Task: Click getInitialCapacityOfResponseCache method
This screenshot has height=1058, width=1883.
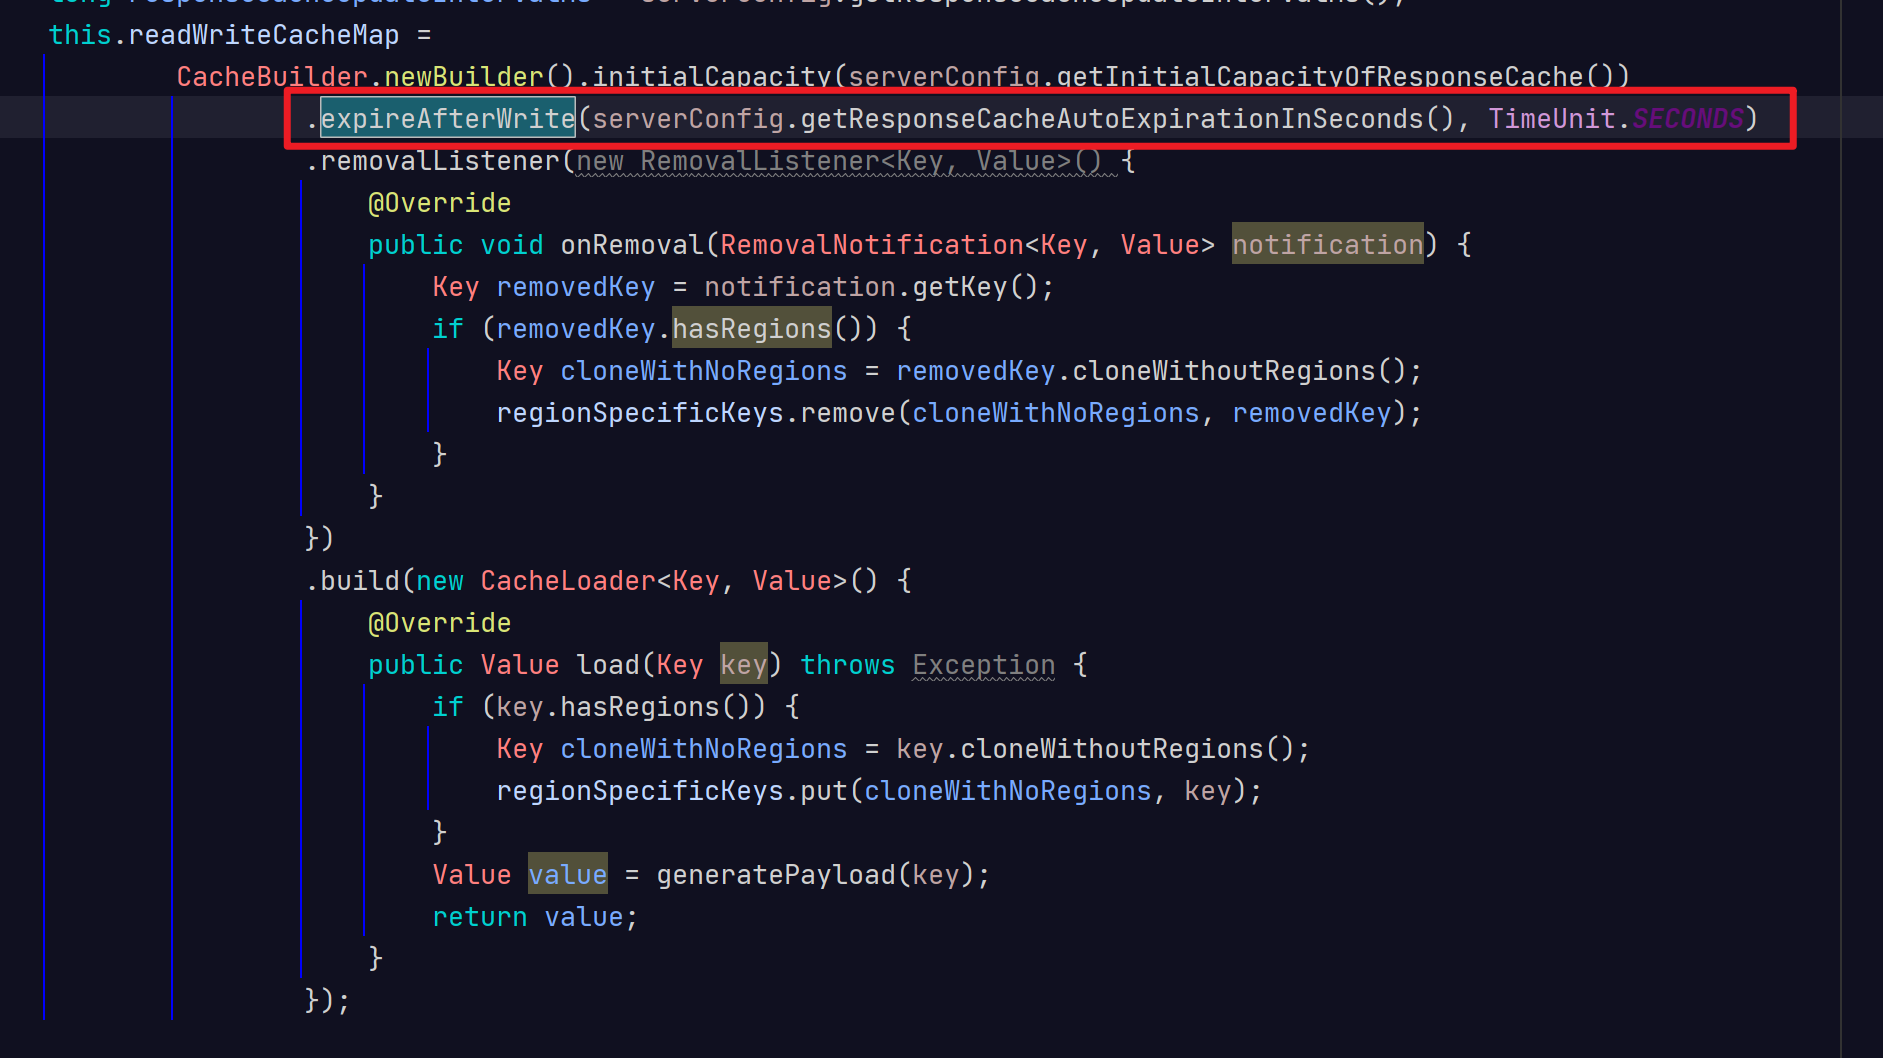Action: pyautogui.click(x=1320, y=77)
